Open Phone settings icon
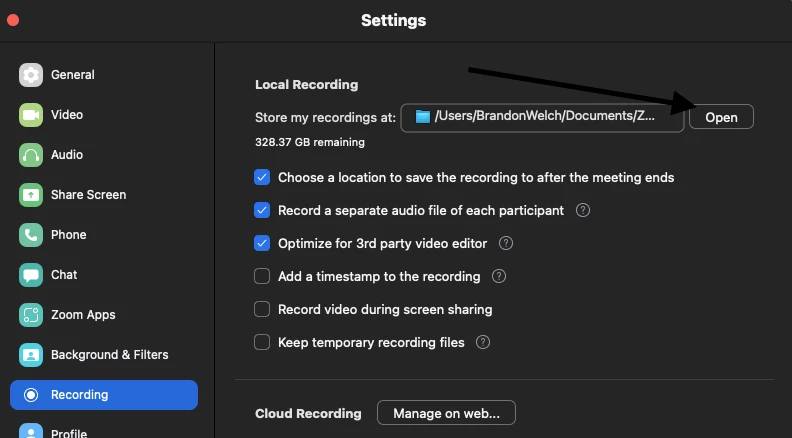Image resolution: width=792 pixels, height=438 pixels. point(31,235)
